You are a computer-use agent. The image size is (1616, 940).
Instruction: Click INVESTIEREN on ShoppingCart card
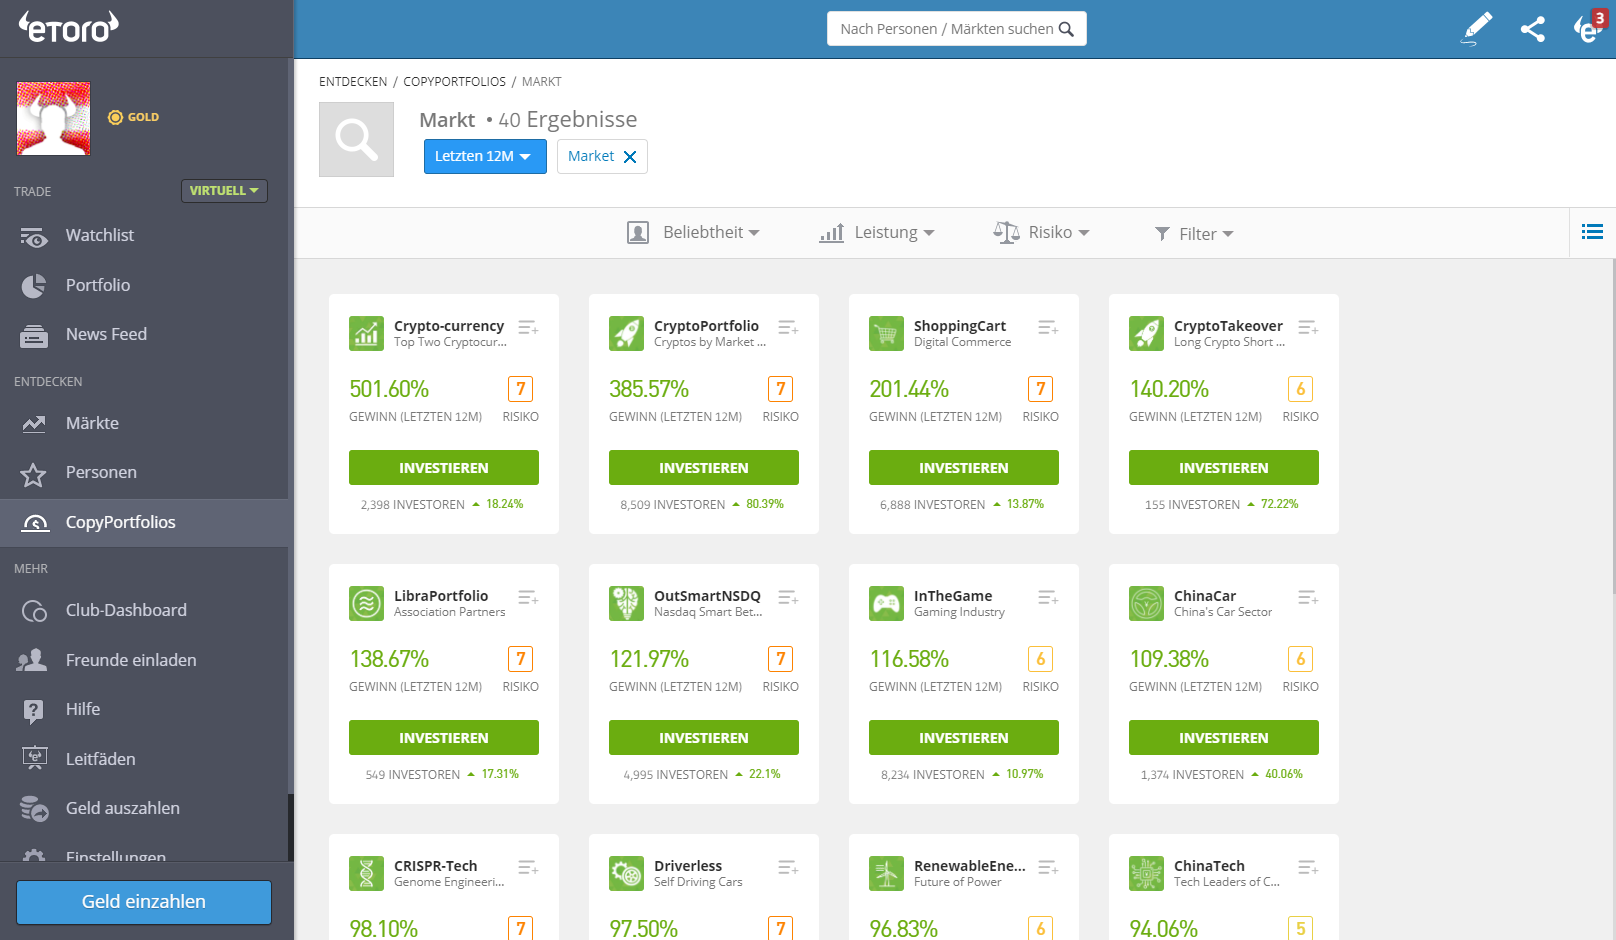click(964, 468)
